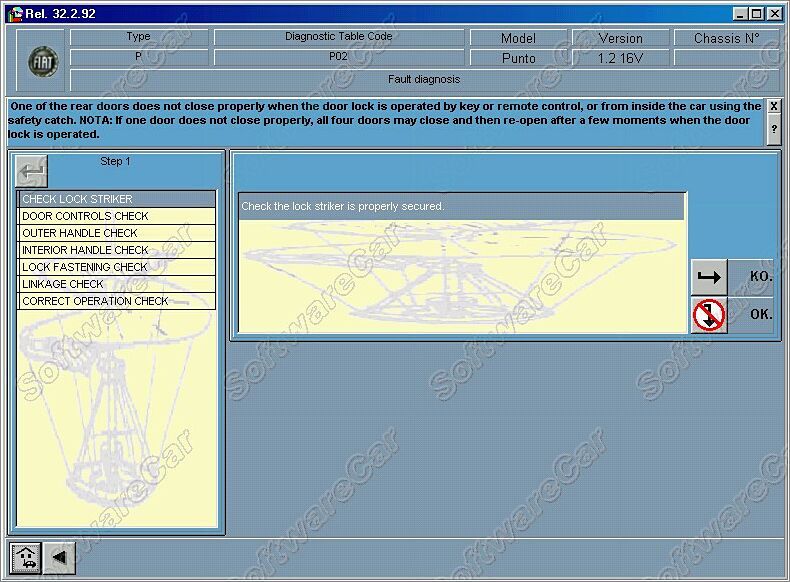790x582 pixels.
Task: Open help with the question mark button
Action: (x=773, y=129)
